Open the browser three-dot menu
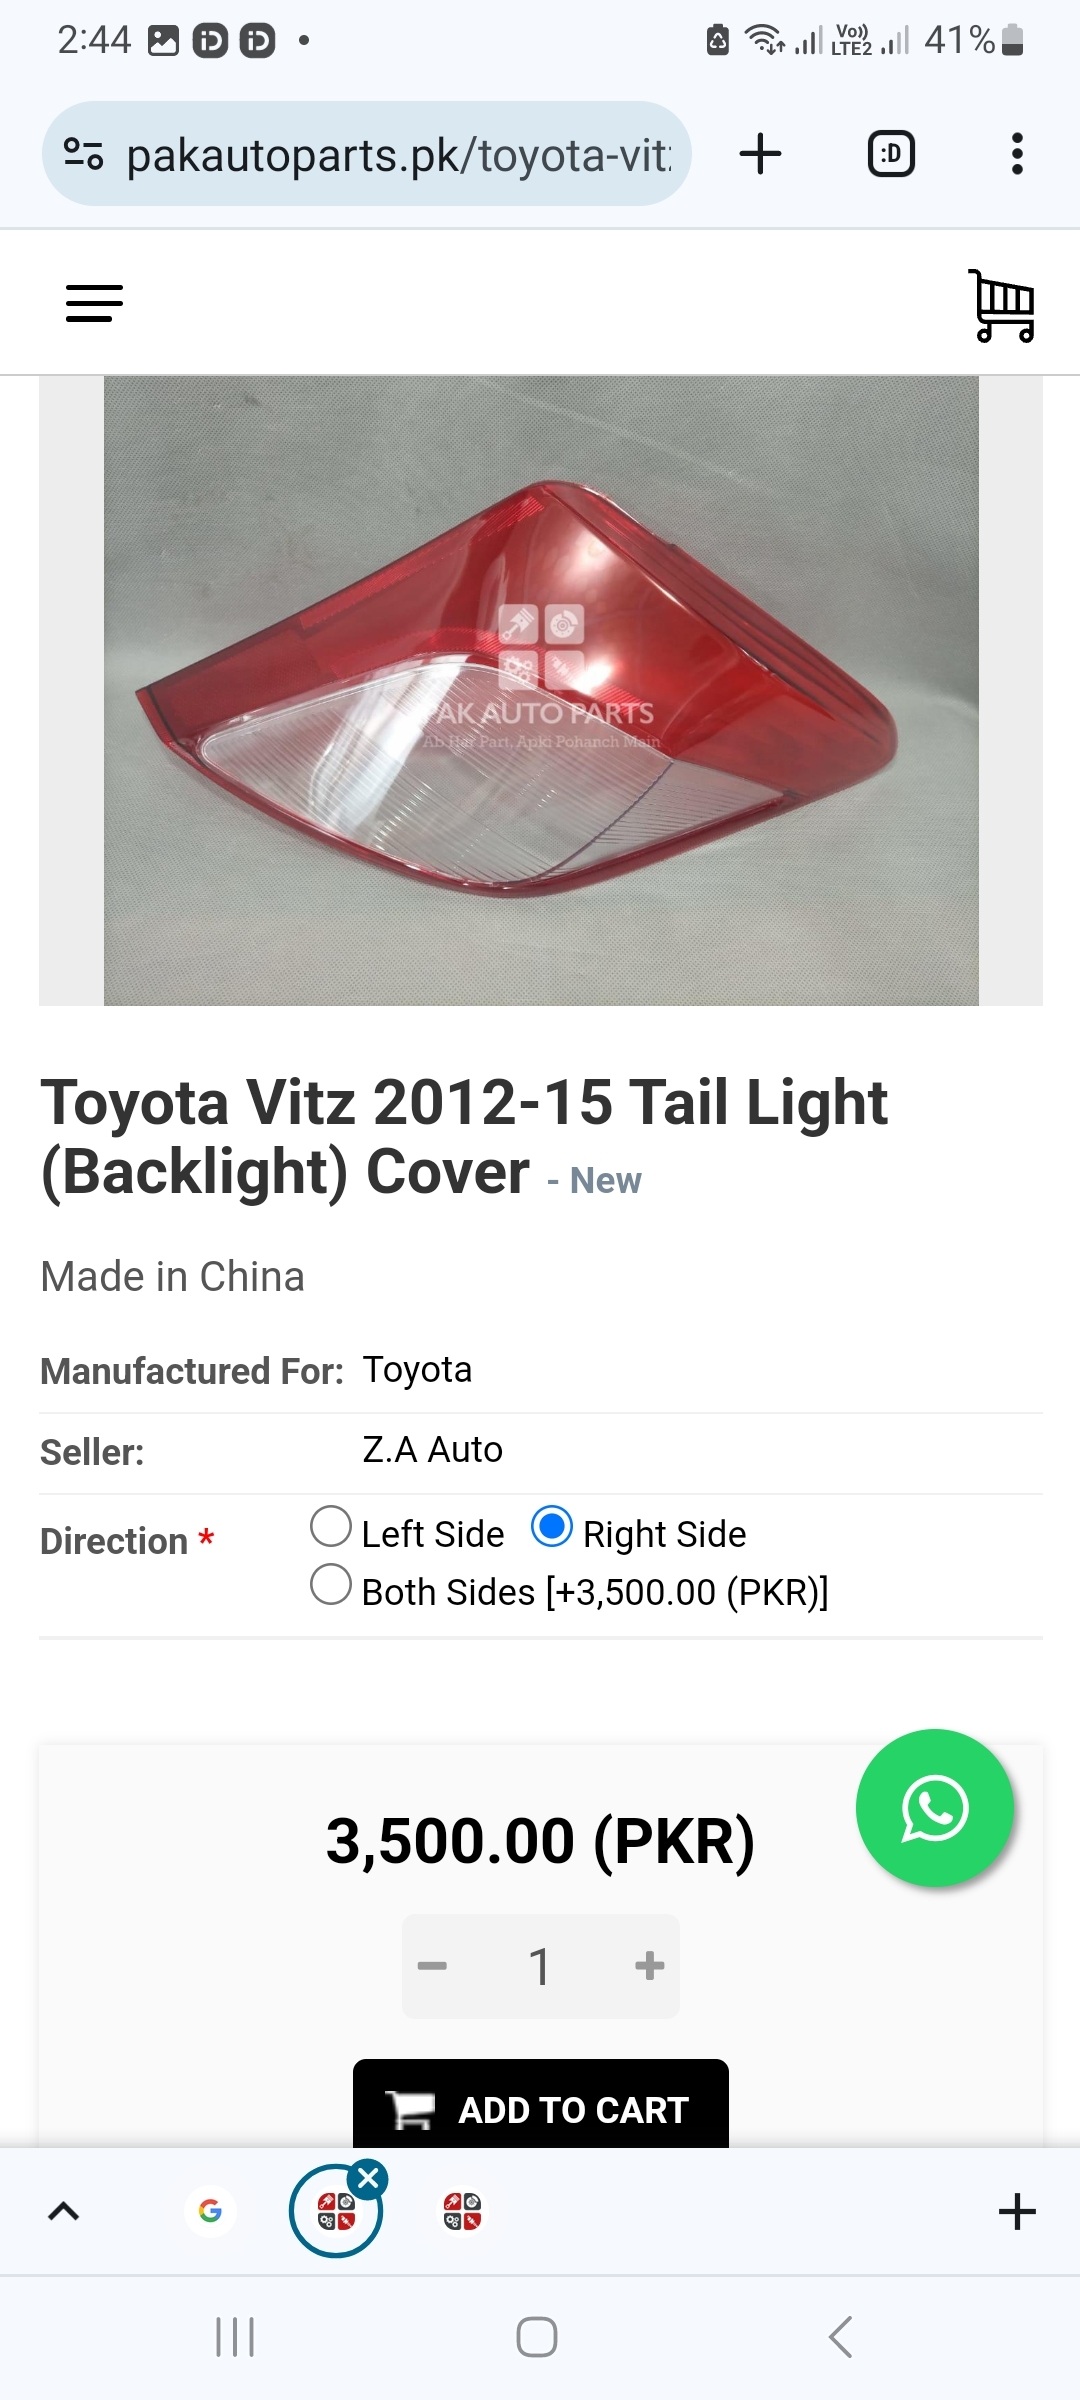Image resolution: width=1080 pixels, height=2400 pixels. pyautogui.click(x=1017, y=154)
